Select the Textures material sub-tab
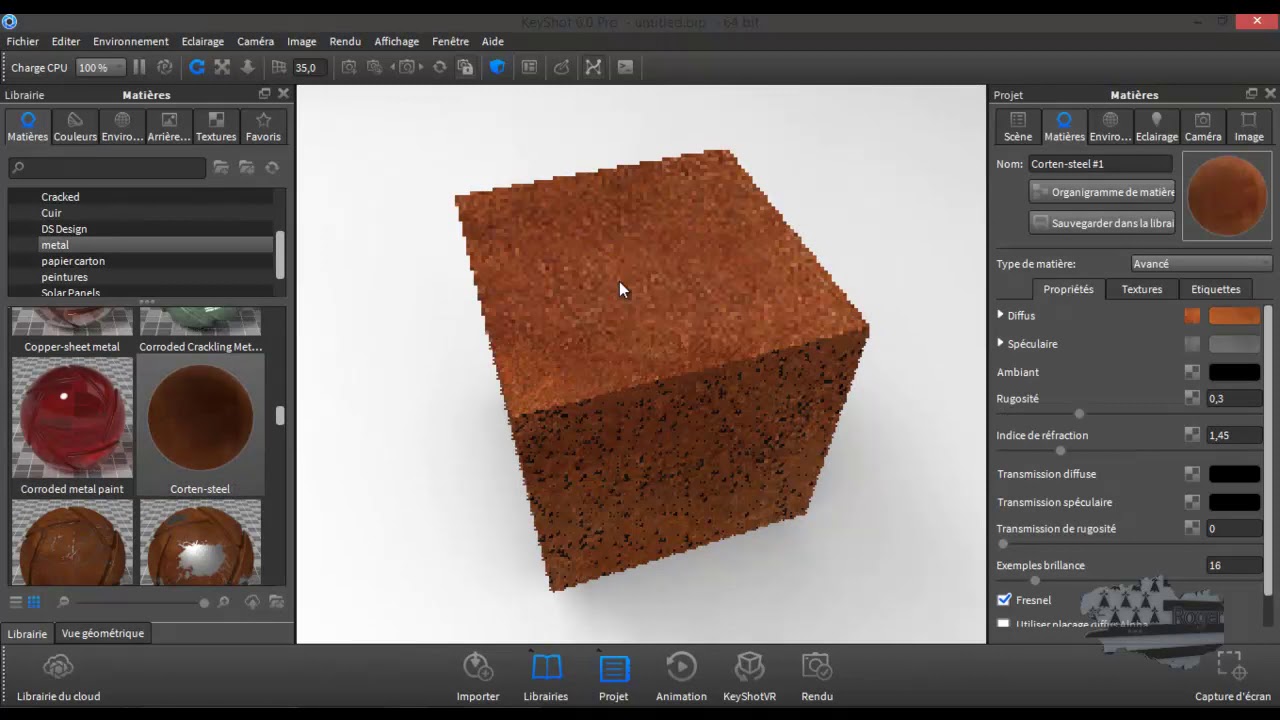The height and width of the screenshot is (720, 1280). (1142, 289)
